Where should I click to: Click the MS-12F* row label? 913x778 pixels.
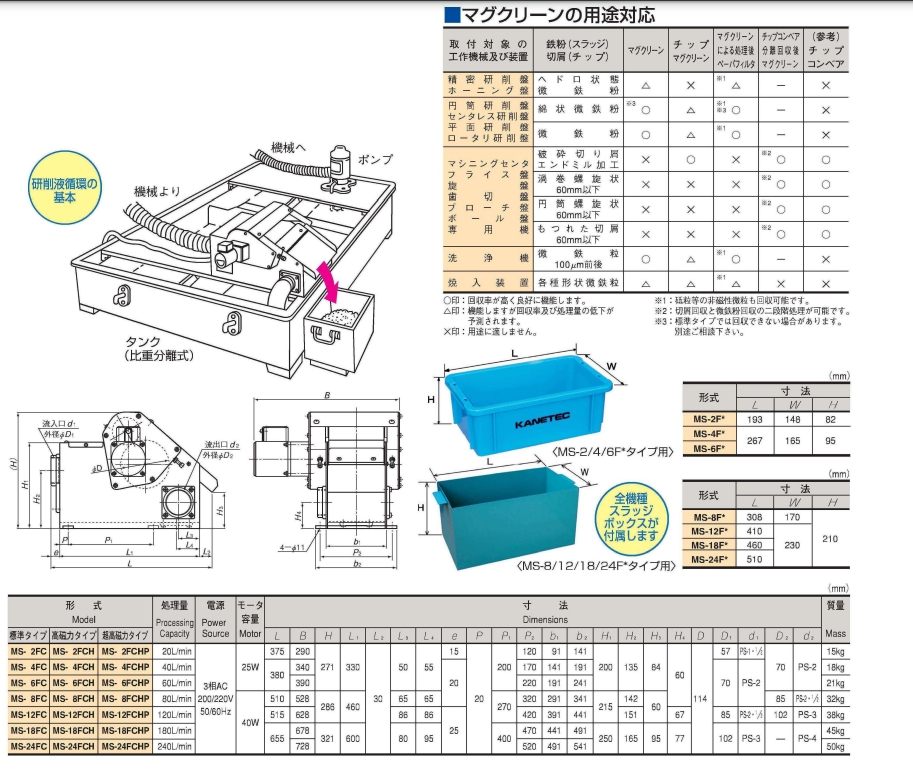709,531
